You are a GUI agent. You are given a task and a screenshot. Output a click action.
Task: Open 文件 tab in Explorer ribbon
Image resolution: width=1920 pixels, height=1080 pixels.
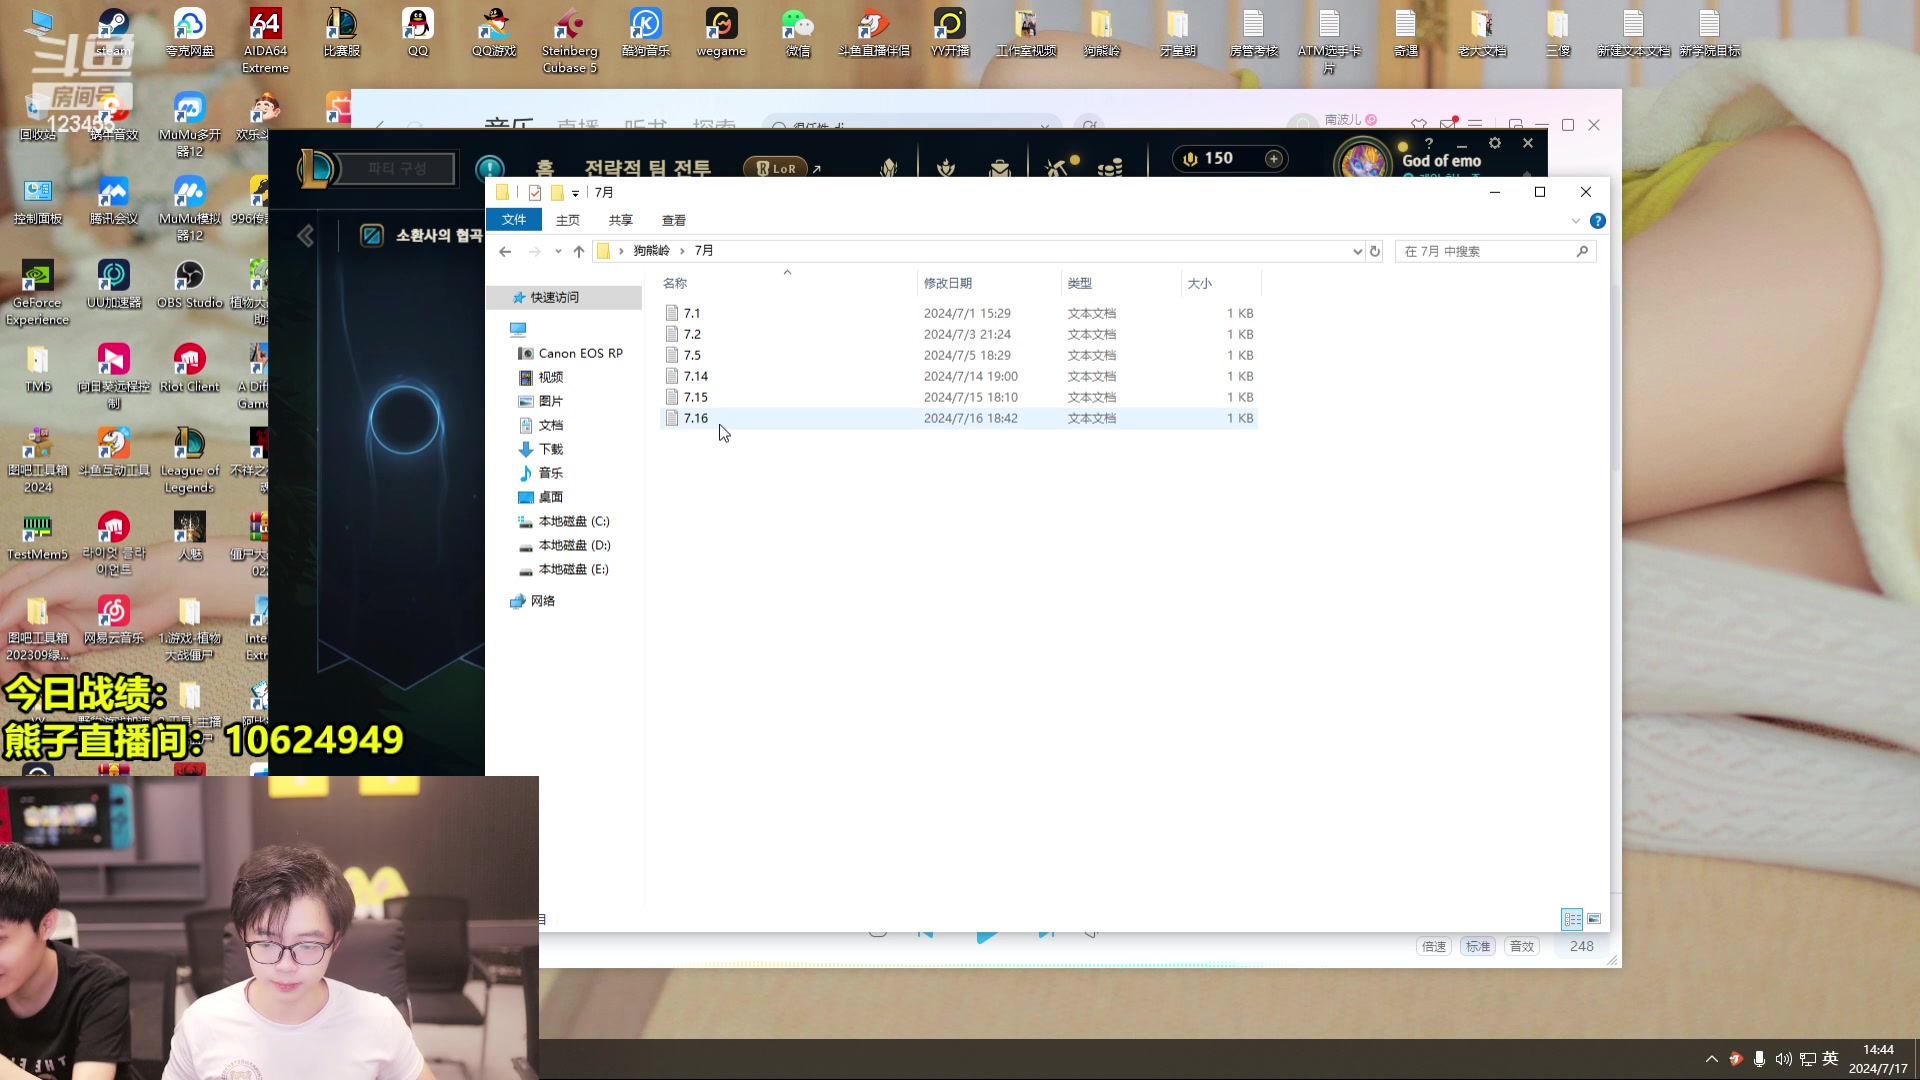(x=514, y=220)
